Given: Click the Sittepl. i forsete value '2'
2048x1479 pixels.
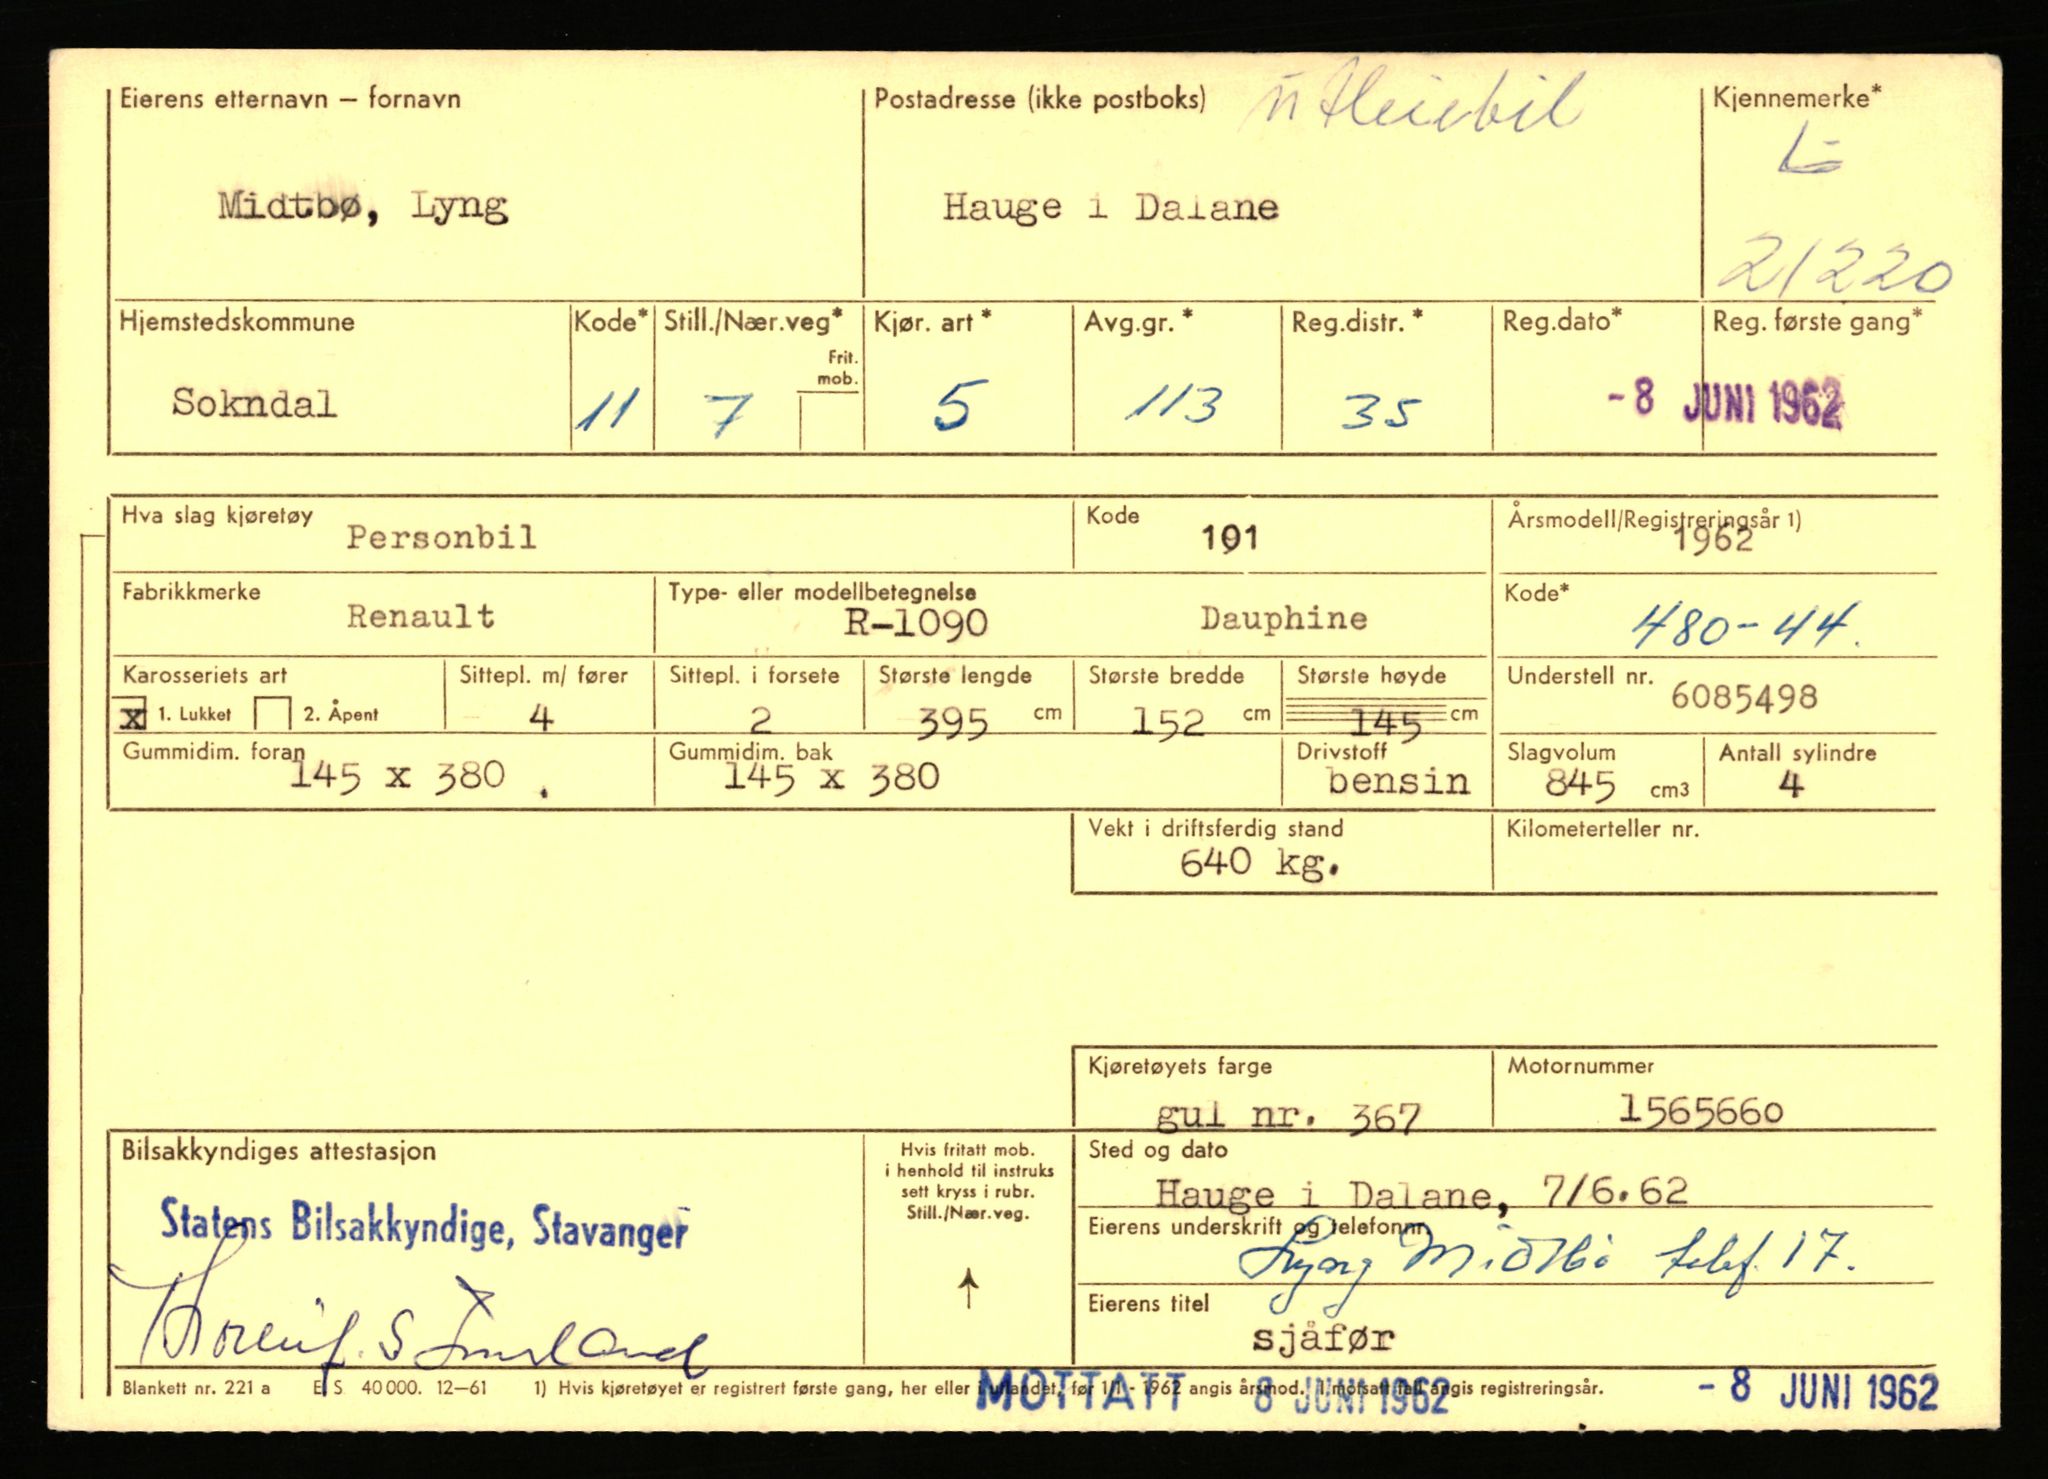Looking at the screenshot, I should pyautogui.click(x=760, y=720).
